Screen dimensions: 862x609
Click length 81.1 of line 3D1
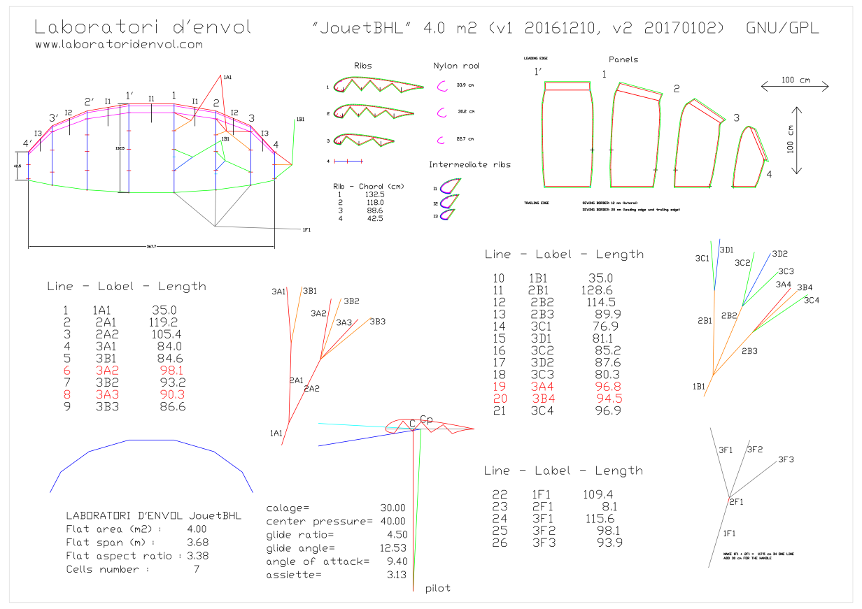coord(603,339)
